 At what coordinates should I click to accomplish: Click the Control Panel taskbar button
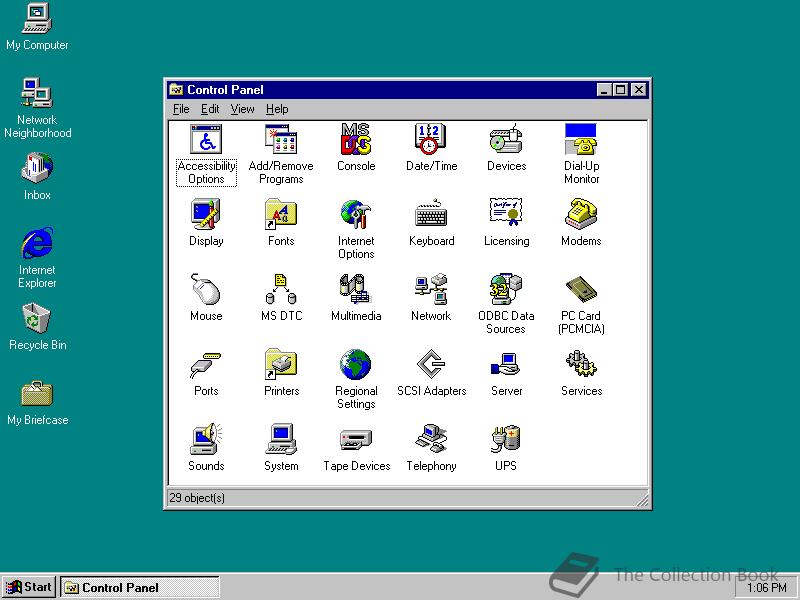[x=140, y=587]
